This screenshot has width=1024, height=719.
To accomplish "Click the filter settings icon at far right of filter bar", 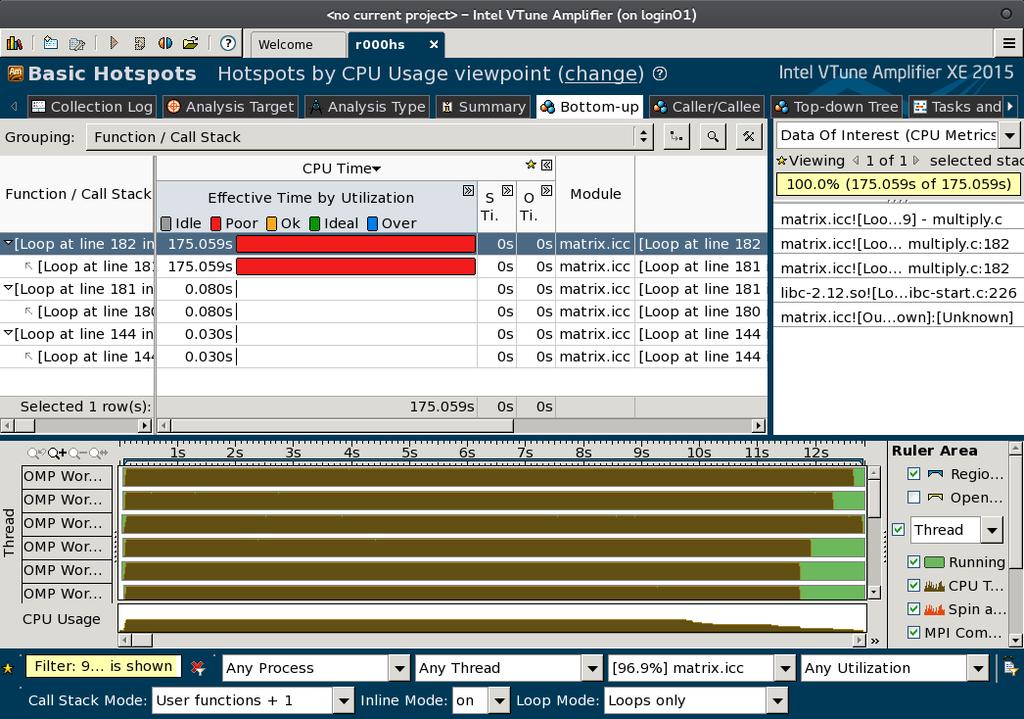I will (x=1010, y=667).
